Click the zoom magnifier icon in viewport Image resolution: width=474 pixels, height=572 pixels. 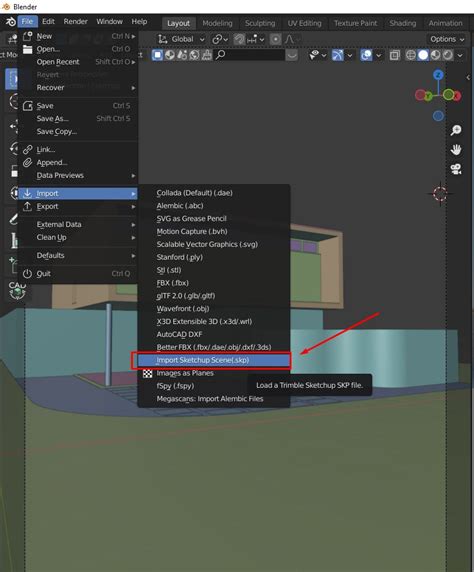[x=456, y=130]
